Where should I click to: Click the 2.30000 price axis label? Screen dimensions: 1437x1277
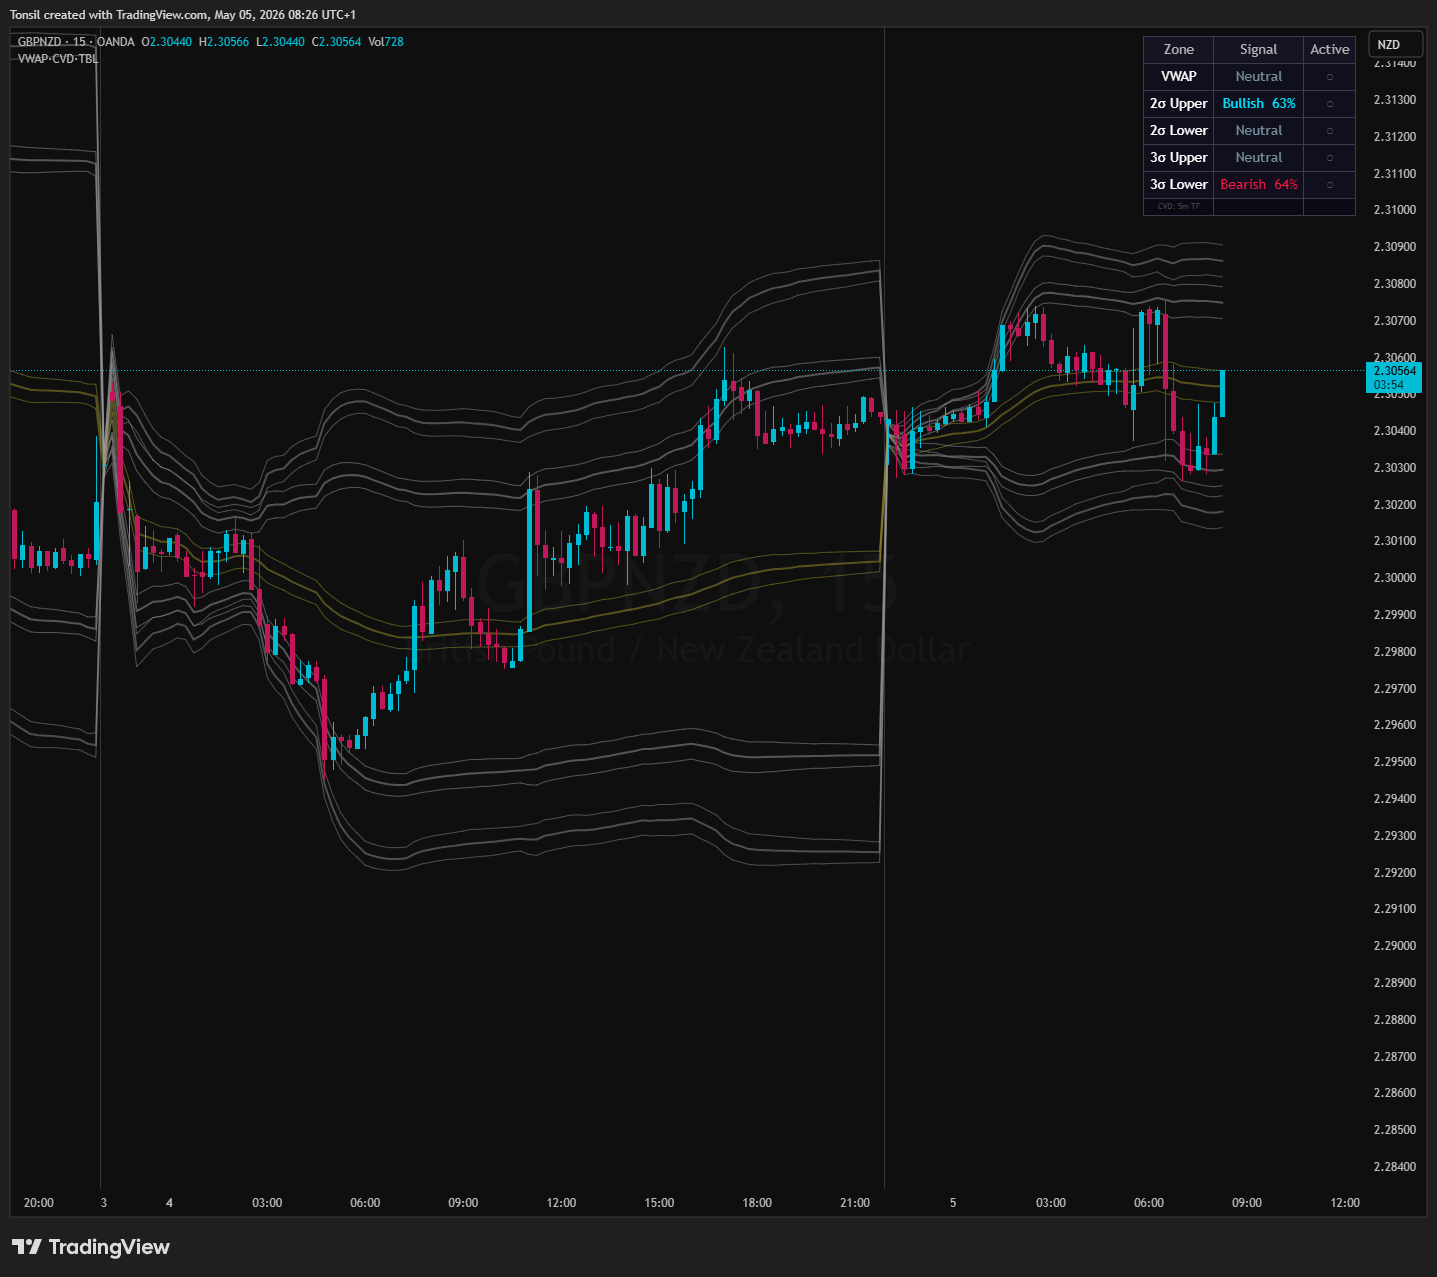point(1395,578)
